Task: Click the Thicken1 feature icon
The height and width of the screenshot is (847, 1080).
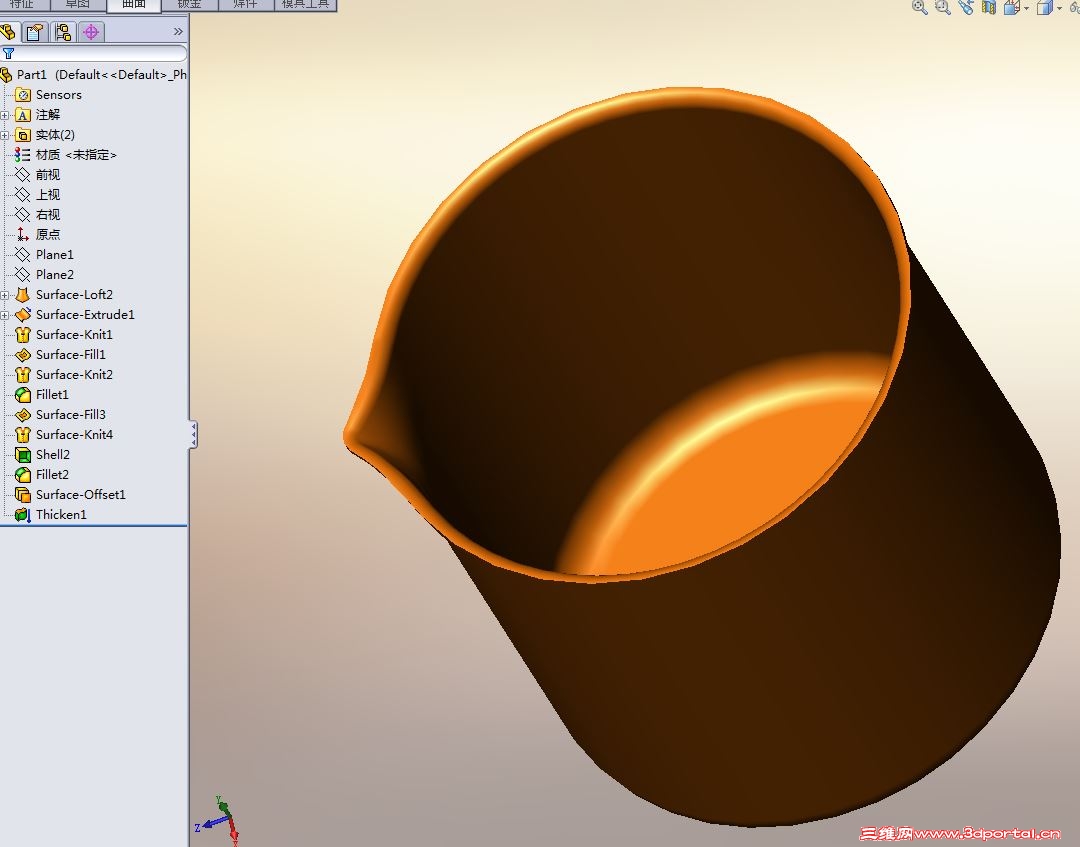Action: 23,514
